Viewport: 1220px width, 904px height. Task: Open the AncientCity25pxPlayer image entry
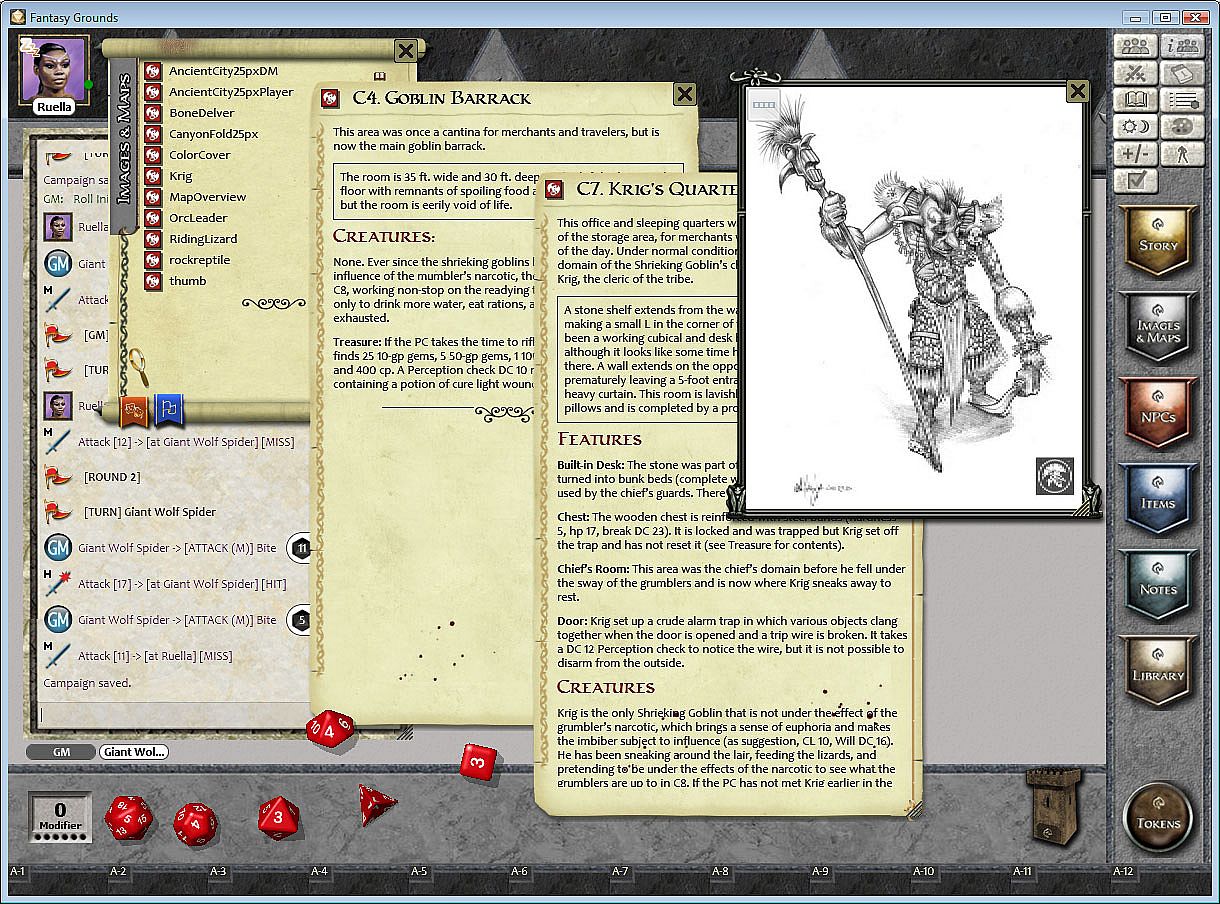[231, 92]
